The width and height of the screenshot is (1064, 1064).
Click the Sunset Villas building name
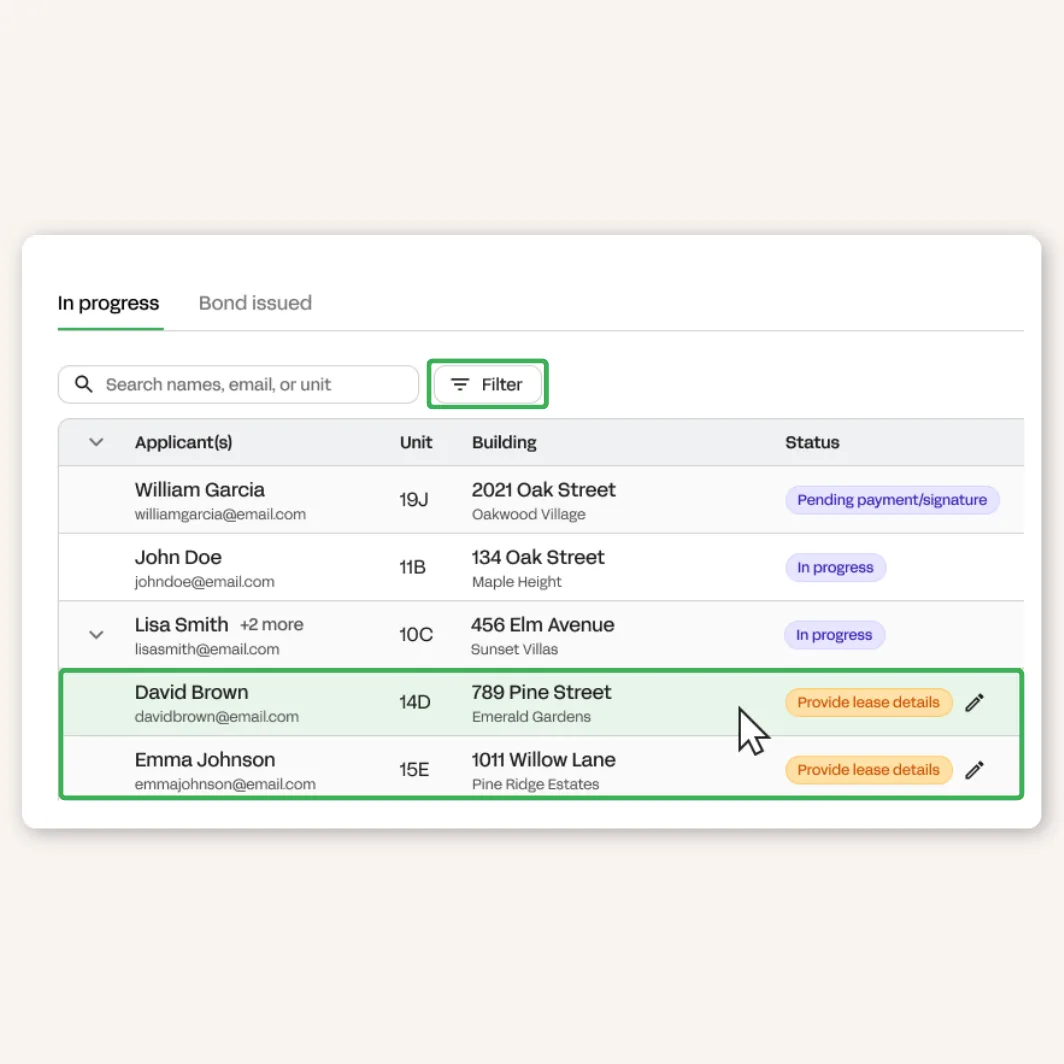click(x=514, y=649)
